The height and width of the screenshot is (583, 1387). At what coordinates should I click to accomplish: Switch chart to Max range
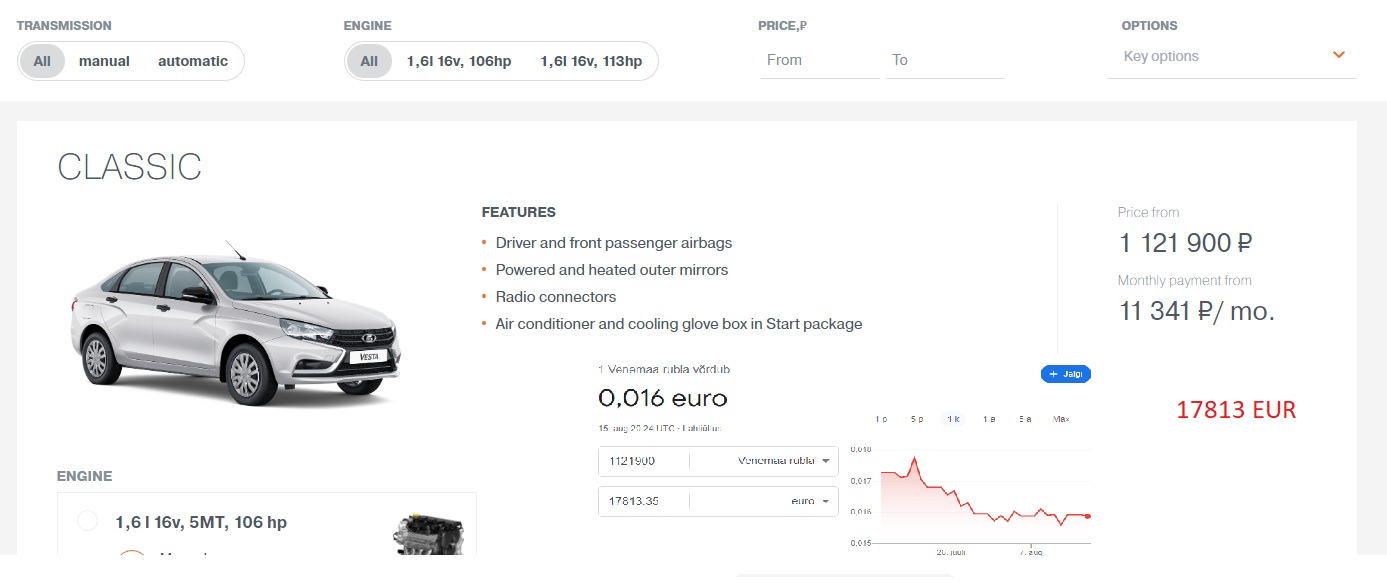click(x=1061, y=419)
